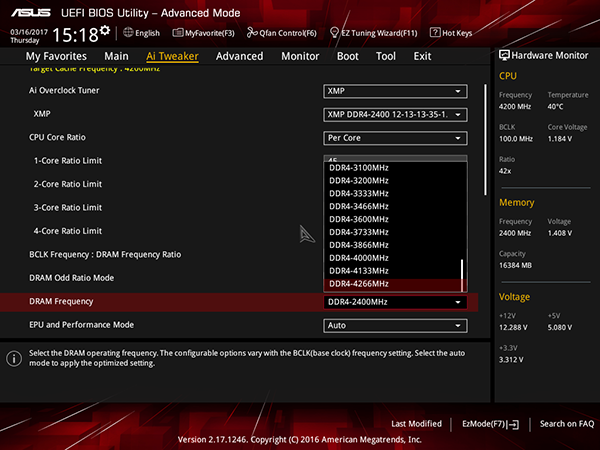Switch to My Favorites tab

coord(56,56)
